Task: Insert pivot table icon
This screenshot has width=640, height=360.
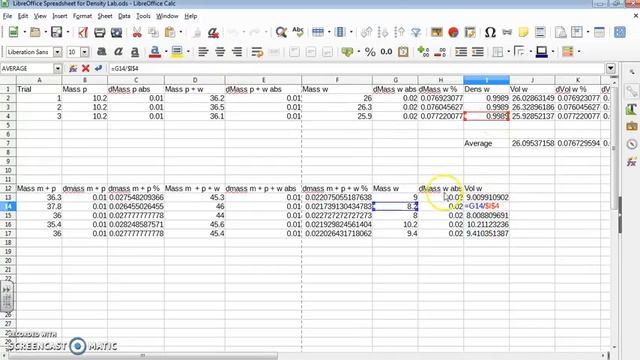Action: tap(470, 32)
